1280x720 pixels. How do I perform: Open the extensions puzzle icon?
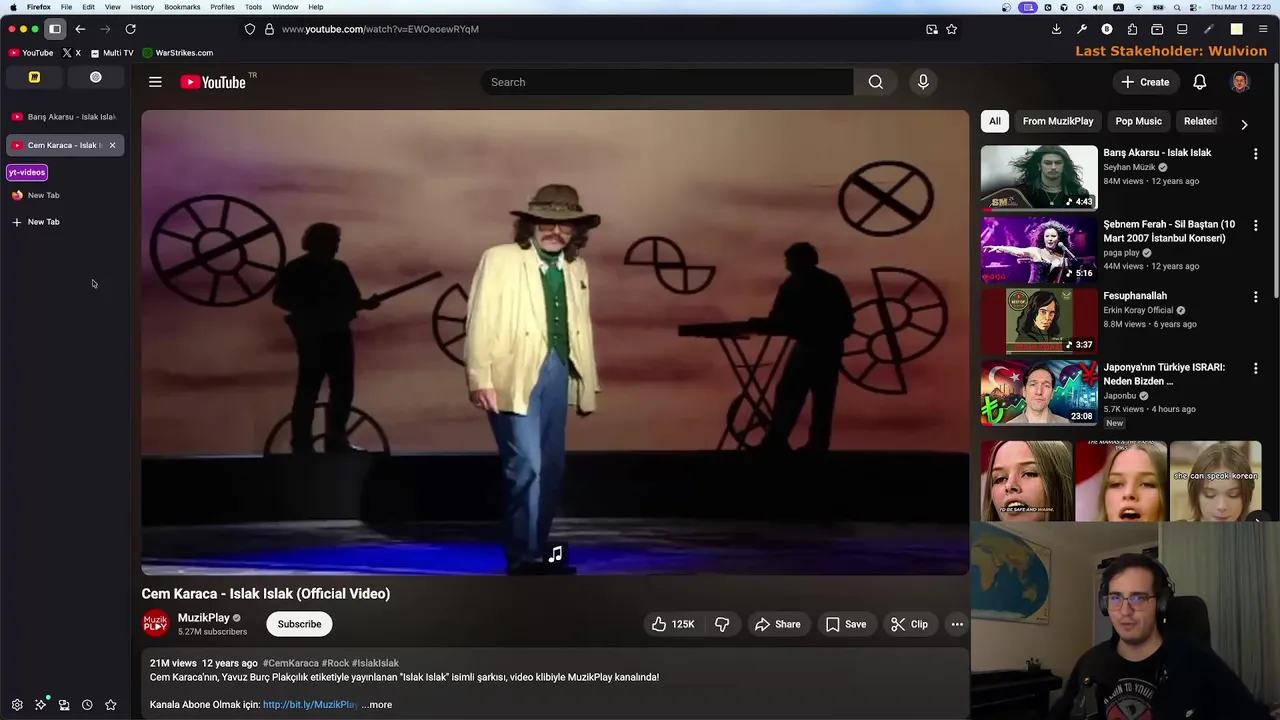1132,29
